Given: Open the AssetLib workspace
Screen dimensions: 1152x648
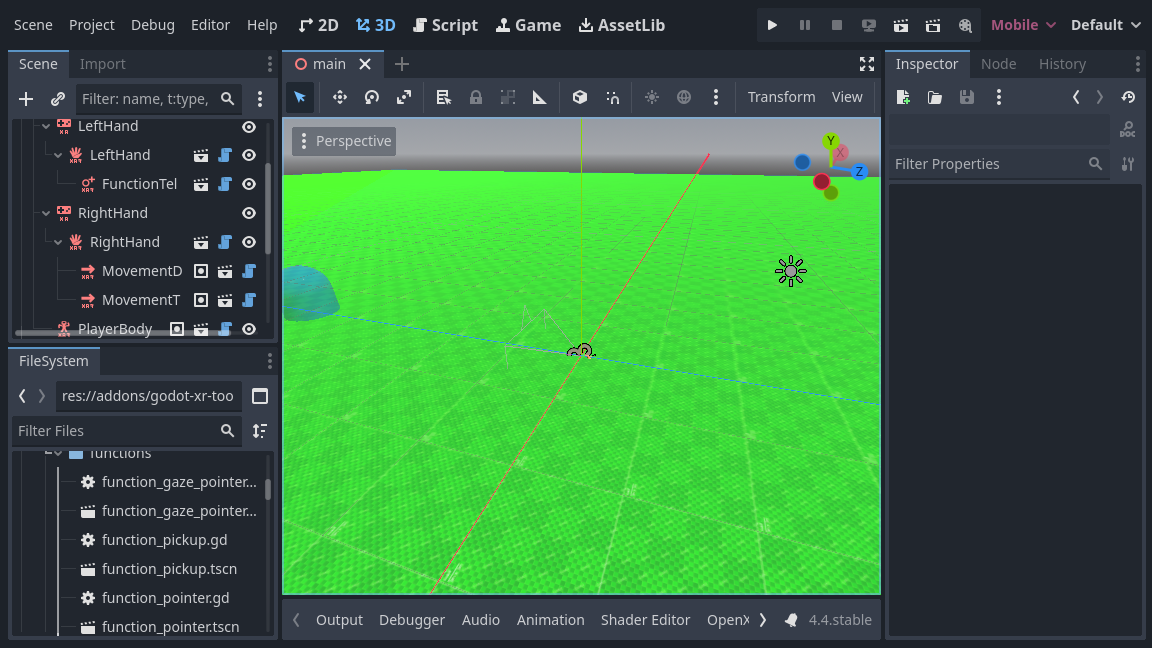Looking at the screenshot, I should pyautogui.click(x=621, y=25).
